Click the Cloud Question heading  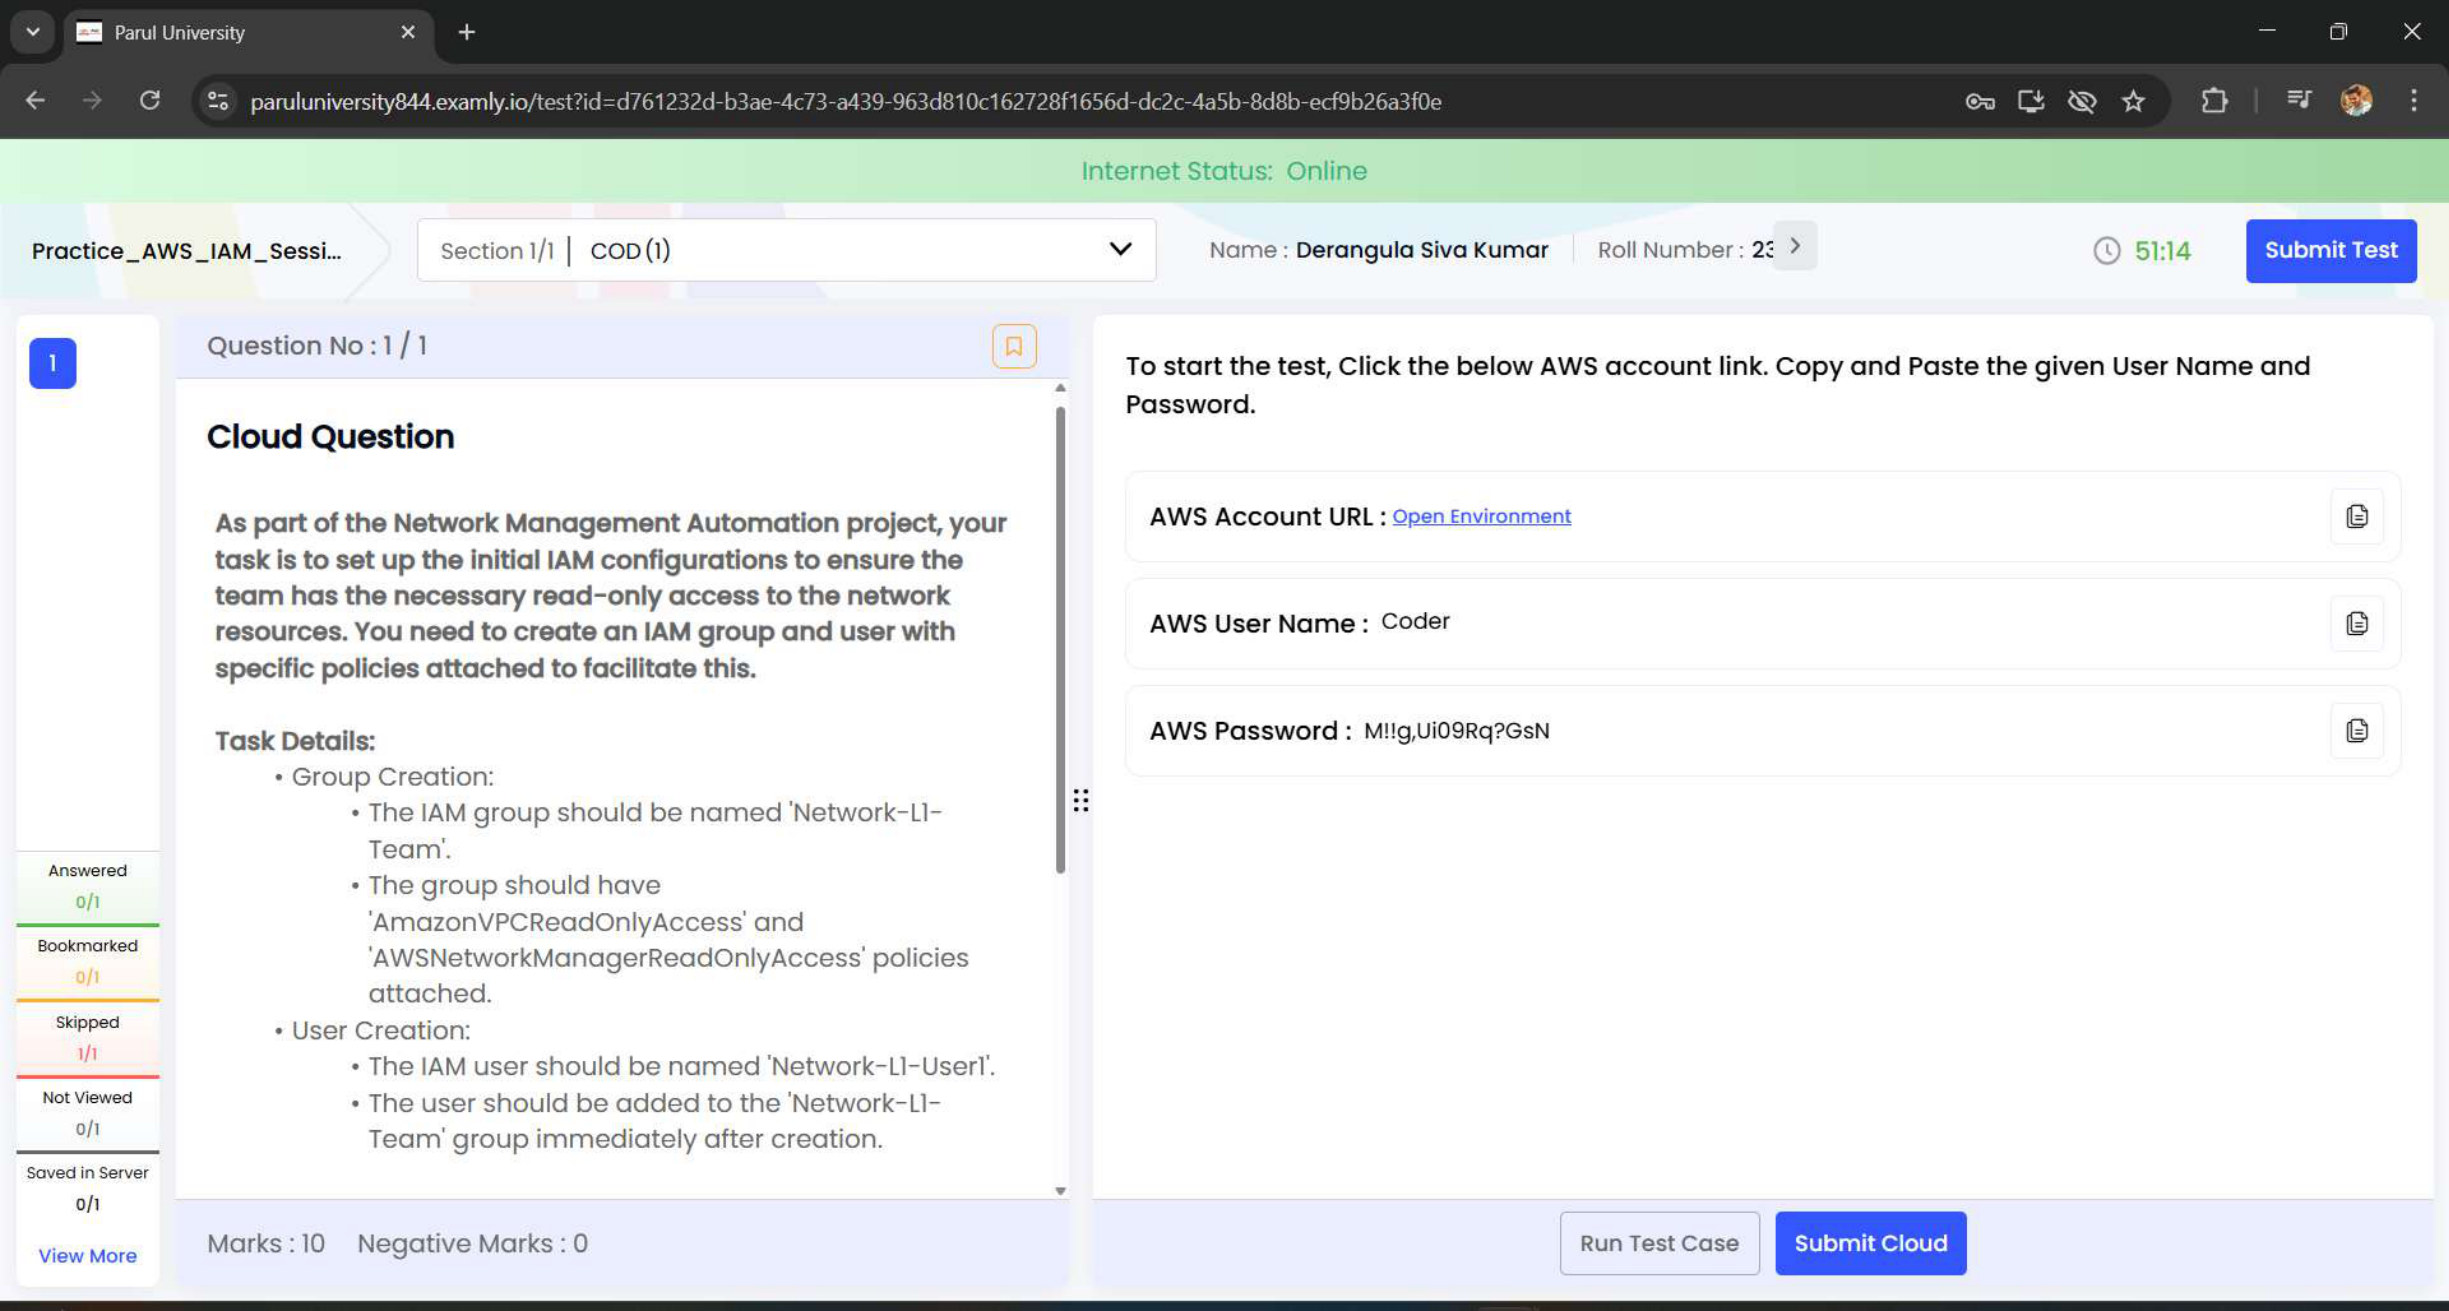point(330,437)
